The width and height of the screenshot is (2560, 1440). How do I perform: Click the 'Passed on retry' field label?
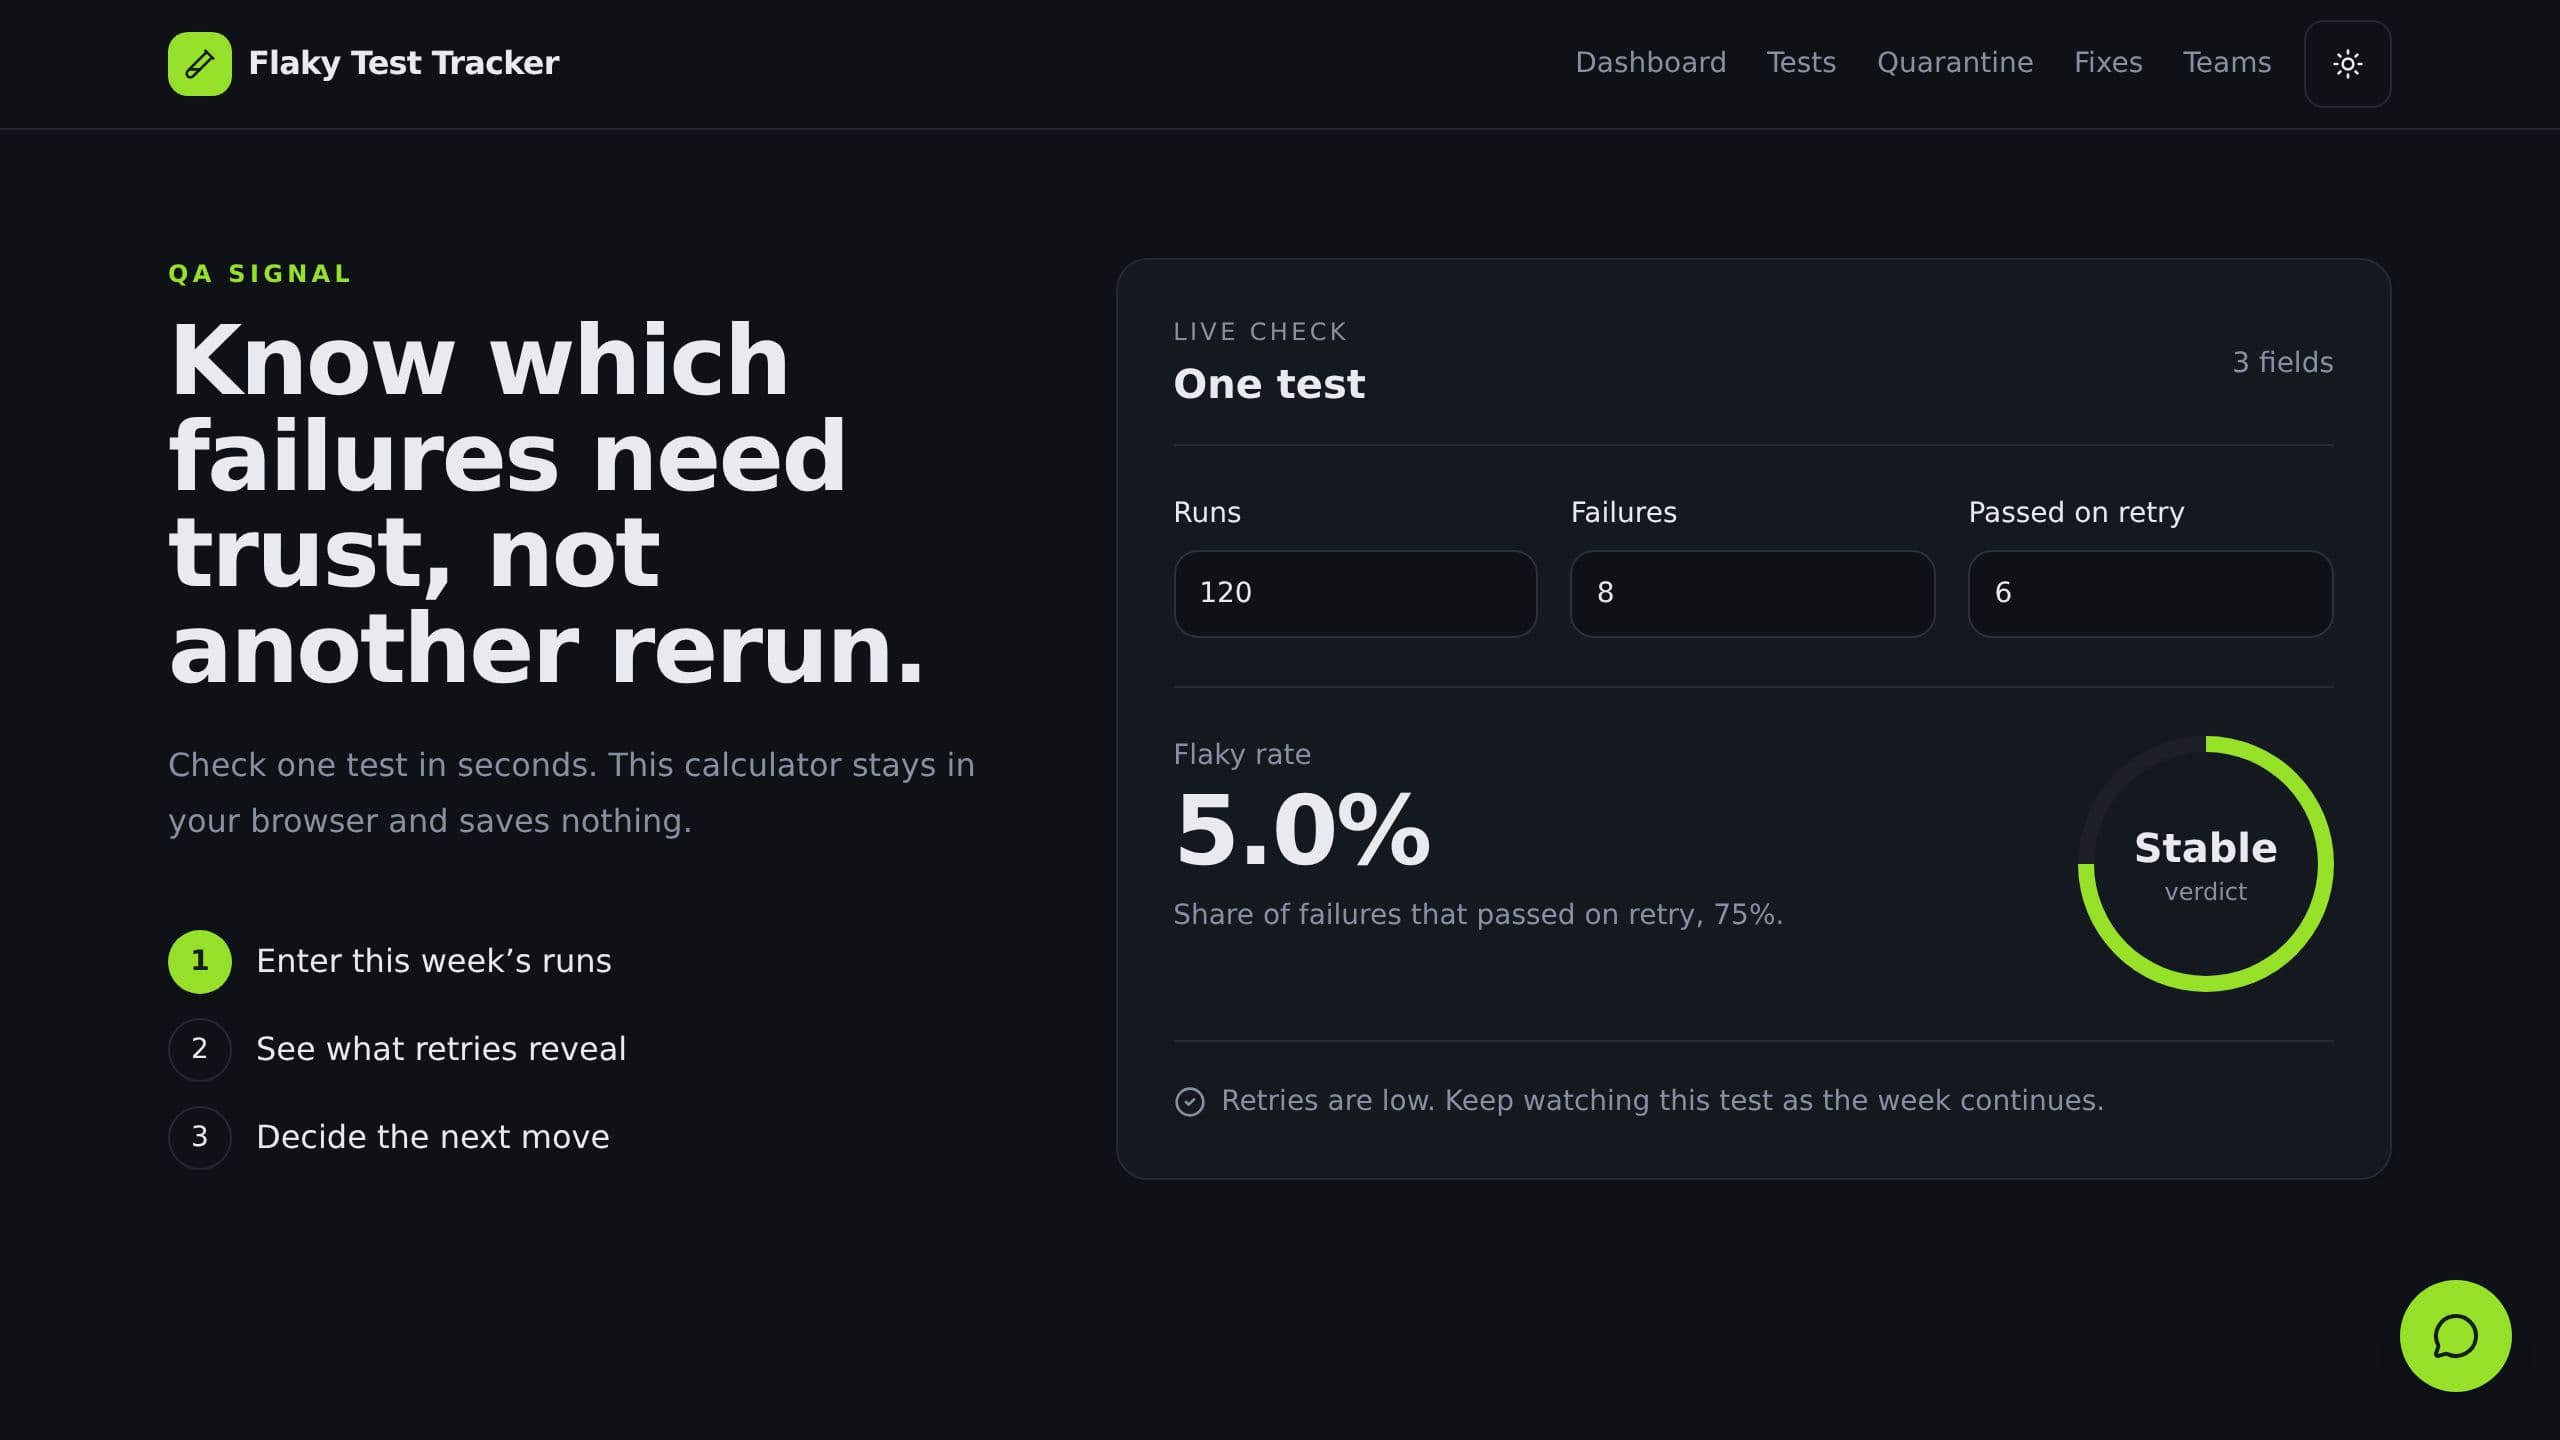click(2076, 512)
